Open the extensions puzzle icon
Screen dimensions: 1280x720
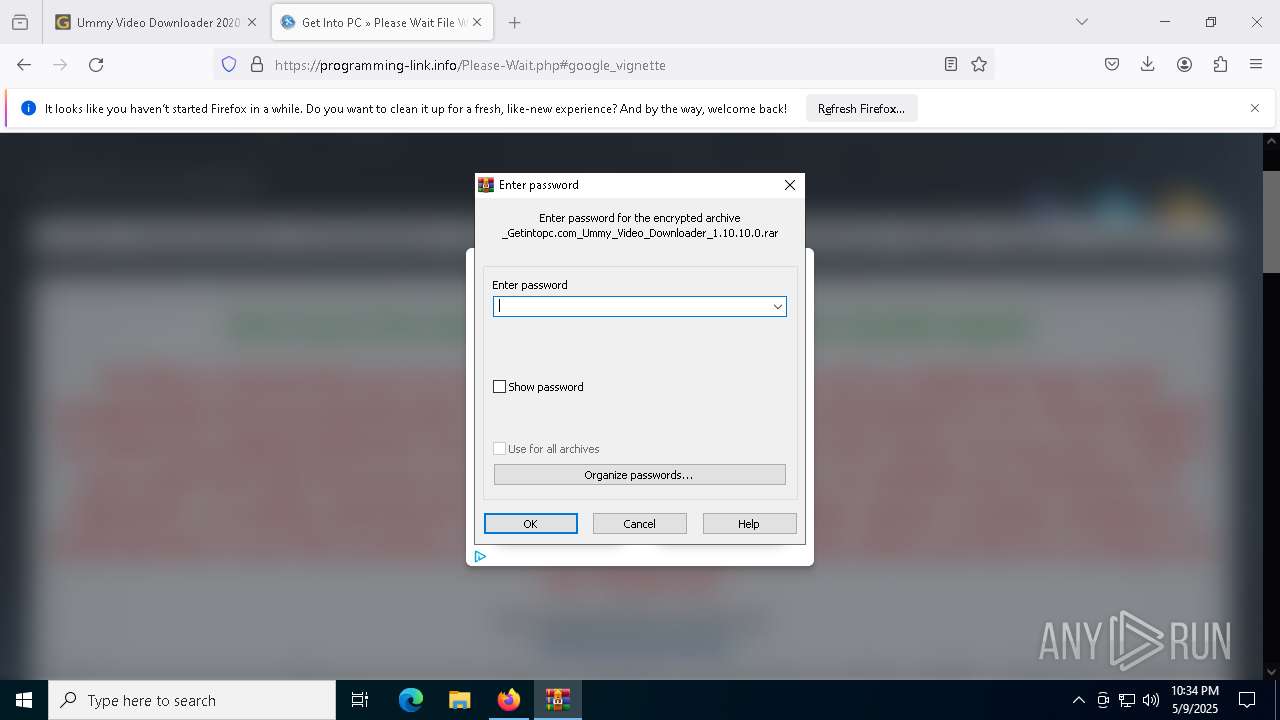tap(1220, 65)
